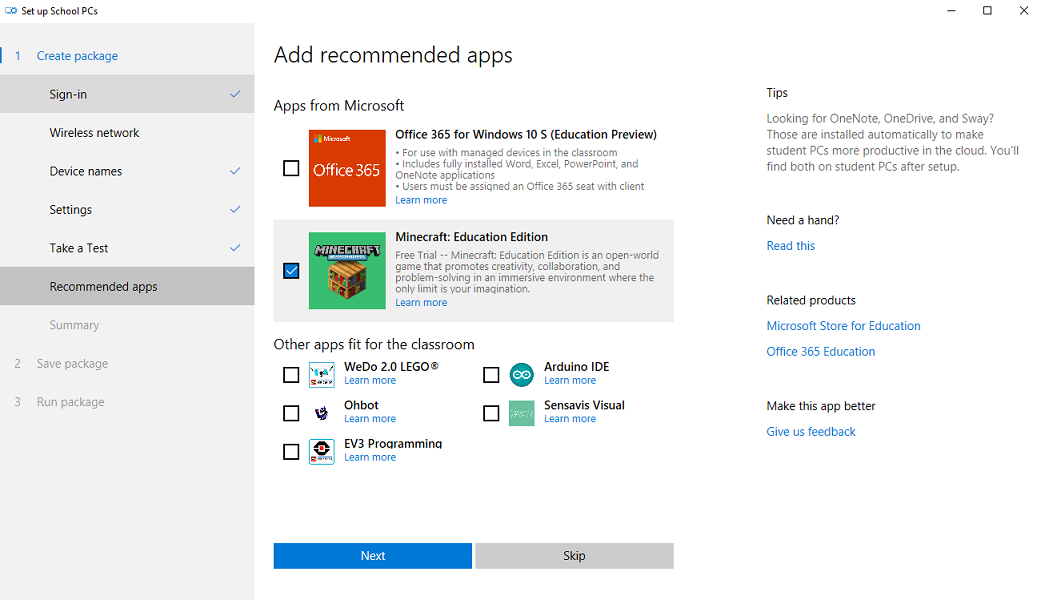Go to the Device names step
The image size is (1037, 600).
[x=86, y=171]
